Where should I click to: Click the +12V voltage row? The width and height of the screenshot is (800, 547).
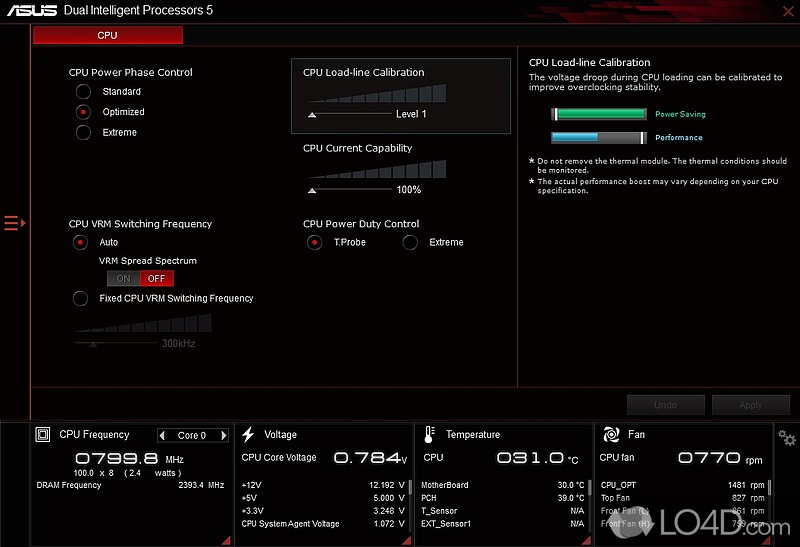click(323, 485)
